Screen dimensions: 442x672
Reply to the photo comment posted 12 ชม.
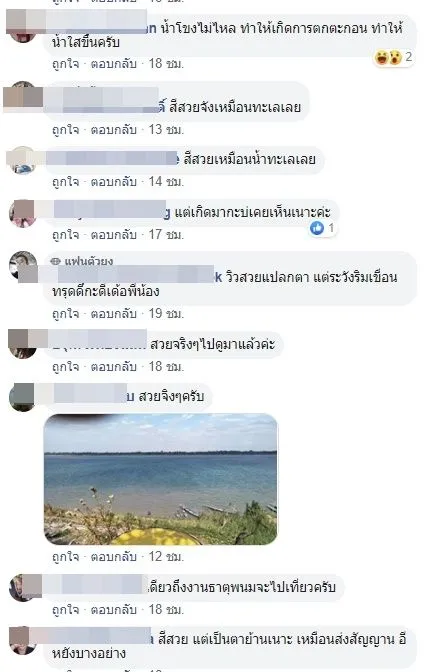114,557
